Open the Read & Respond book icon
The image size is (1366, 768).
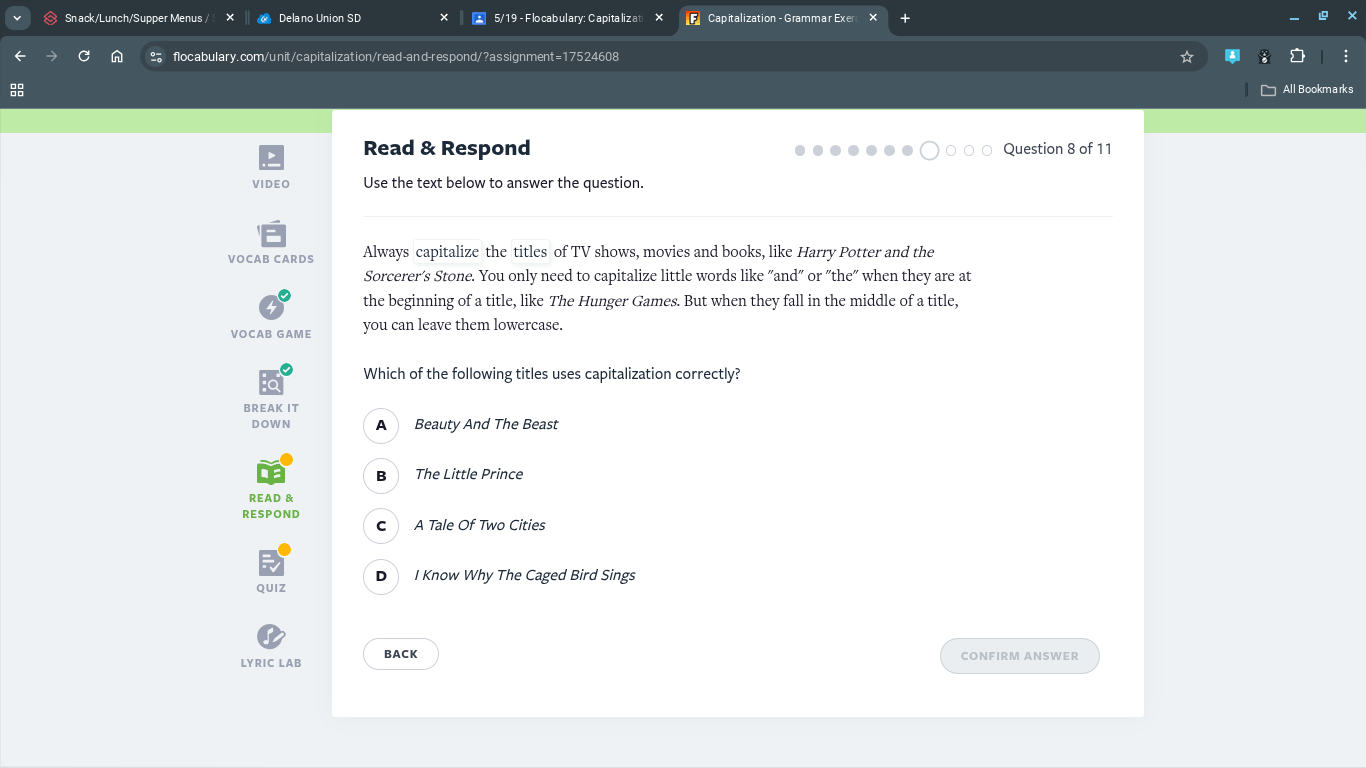(271, 471)
